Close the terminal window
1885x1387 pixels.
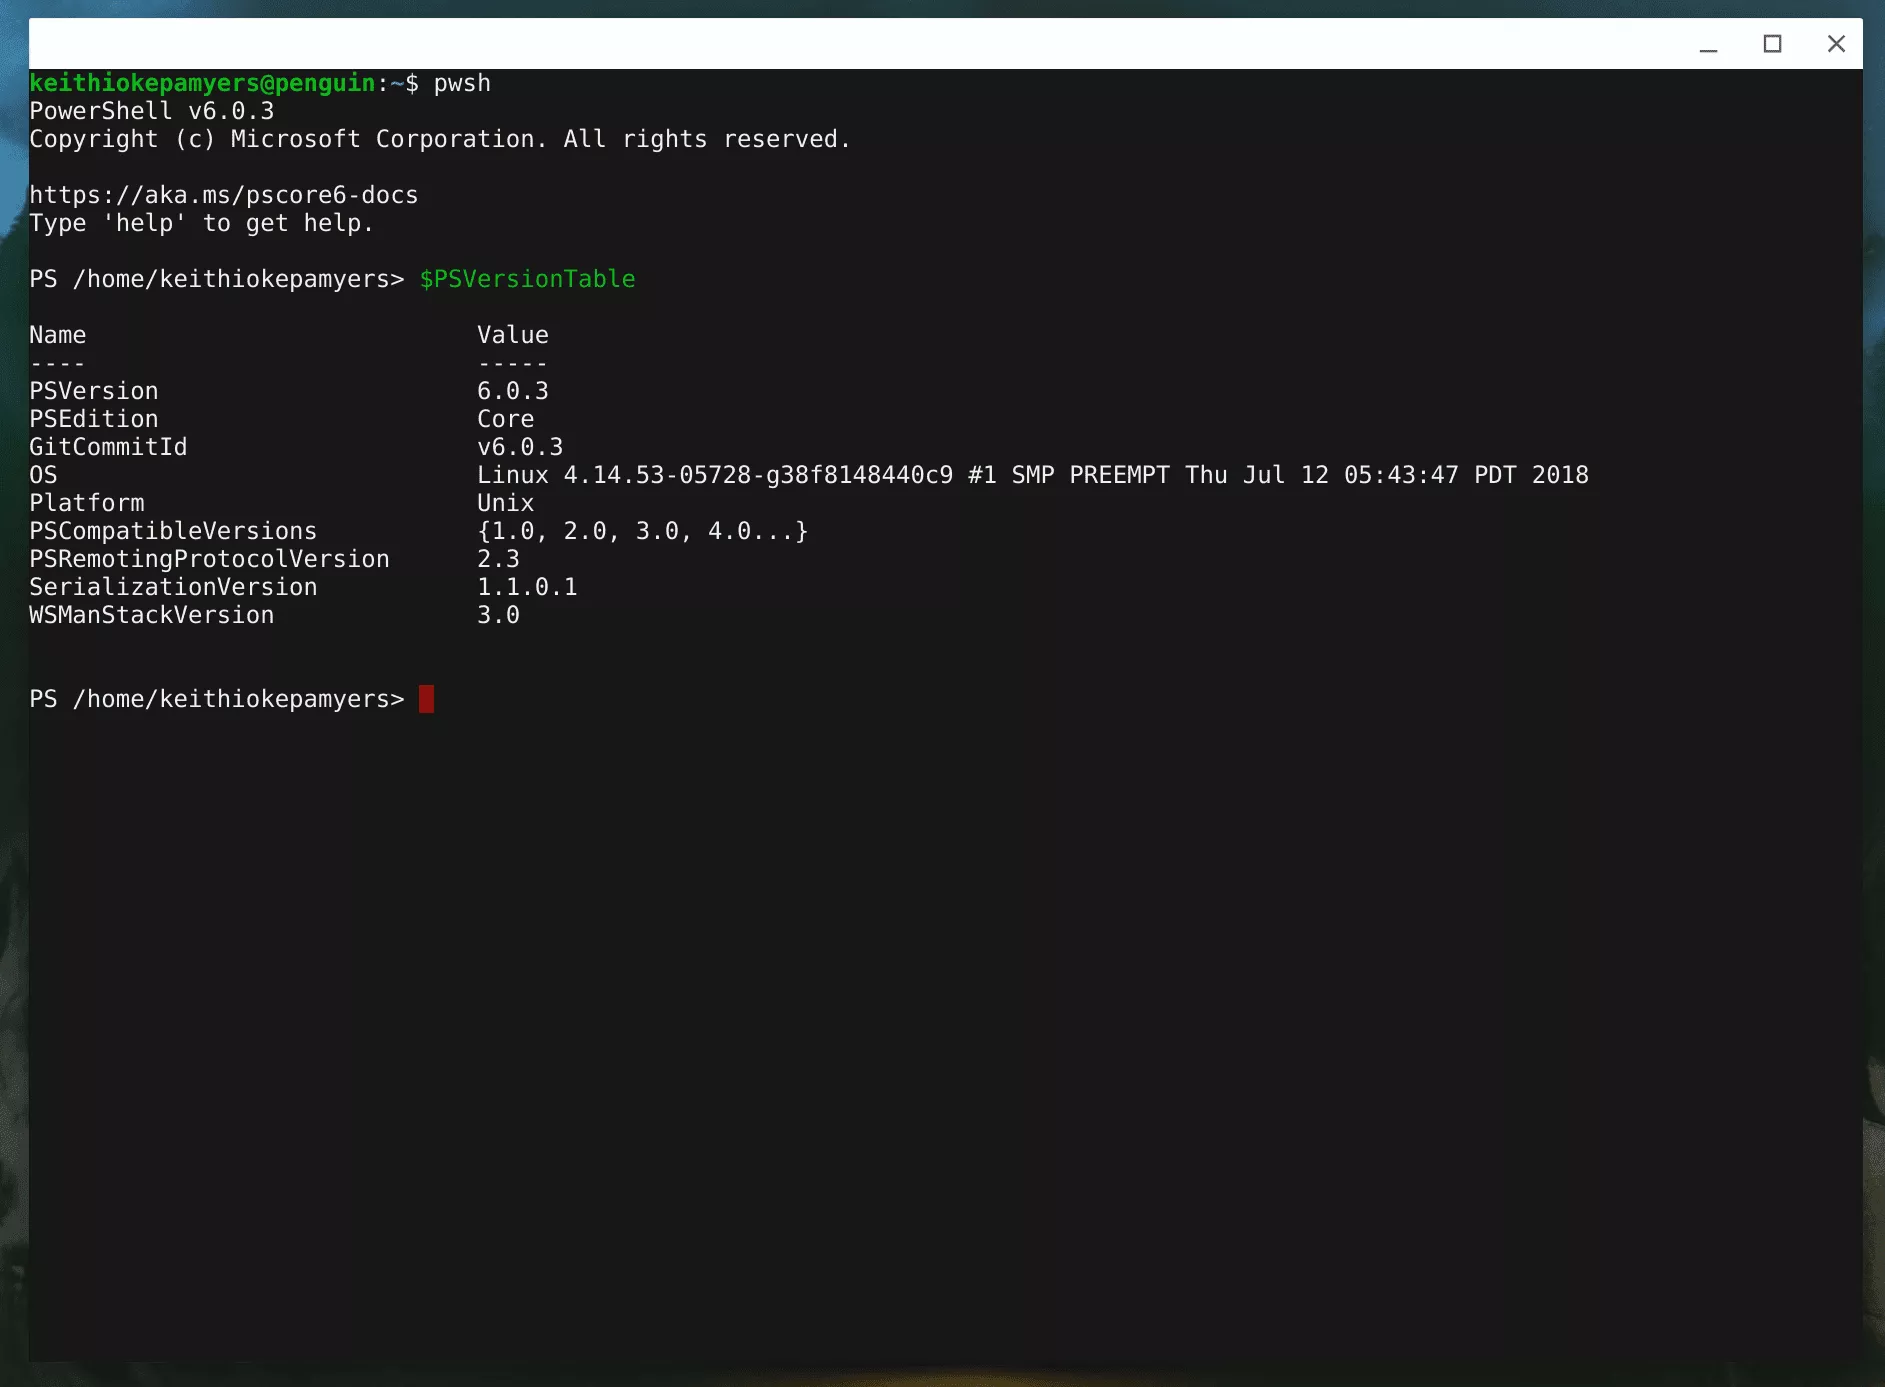(x=1836, y=44)
